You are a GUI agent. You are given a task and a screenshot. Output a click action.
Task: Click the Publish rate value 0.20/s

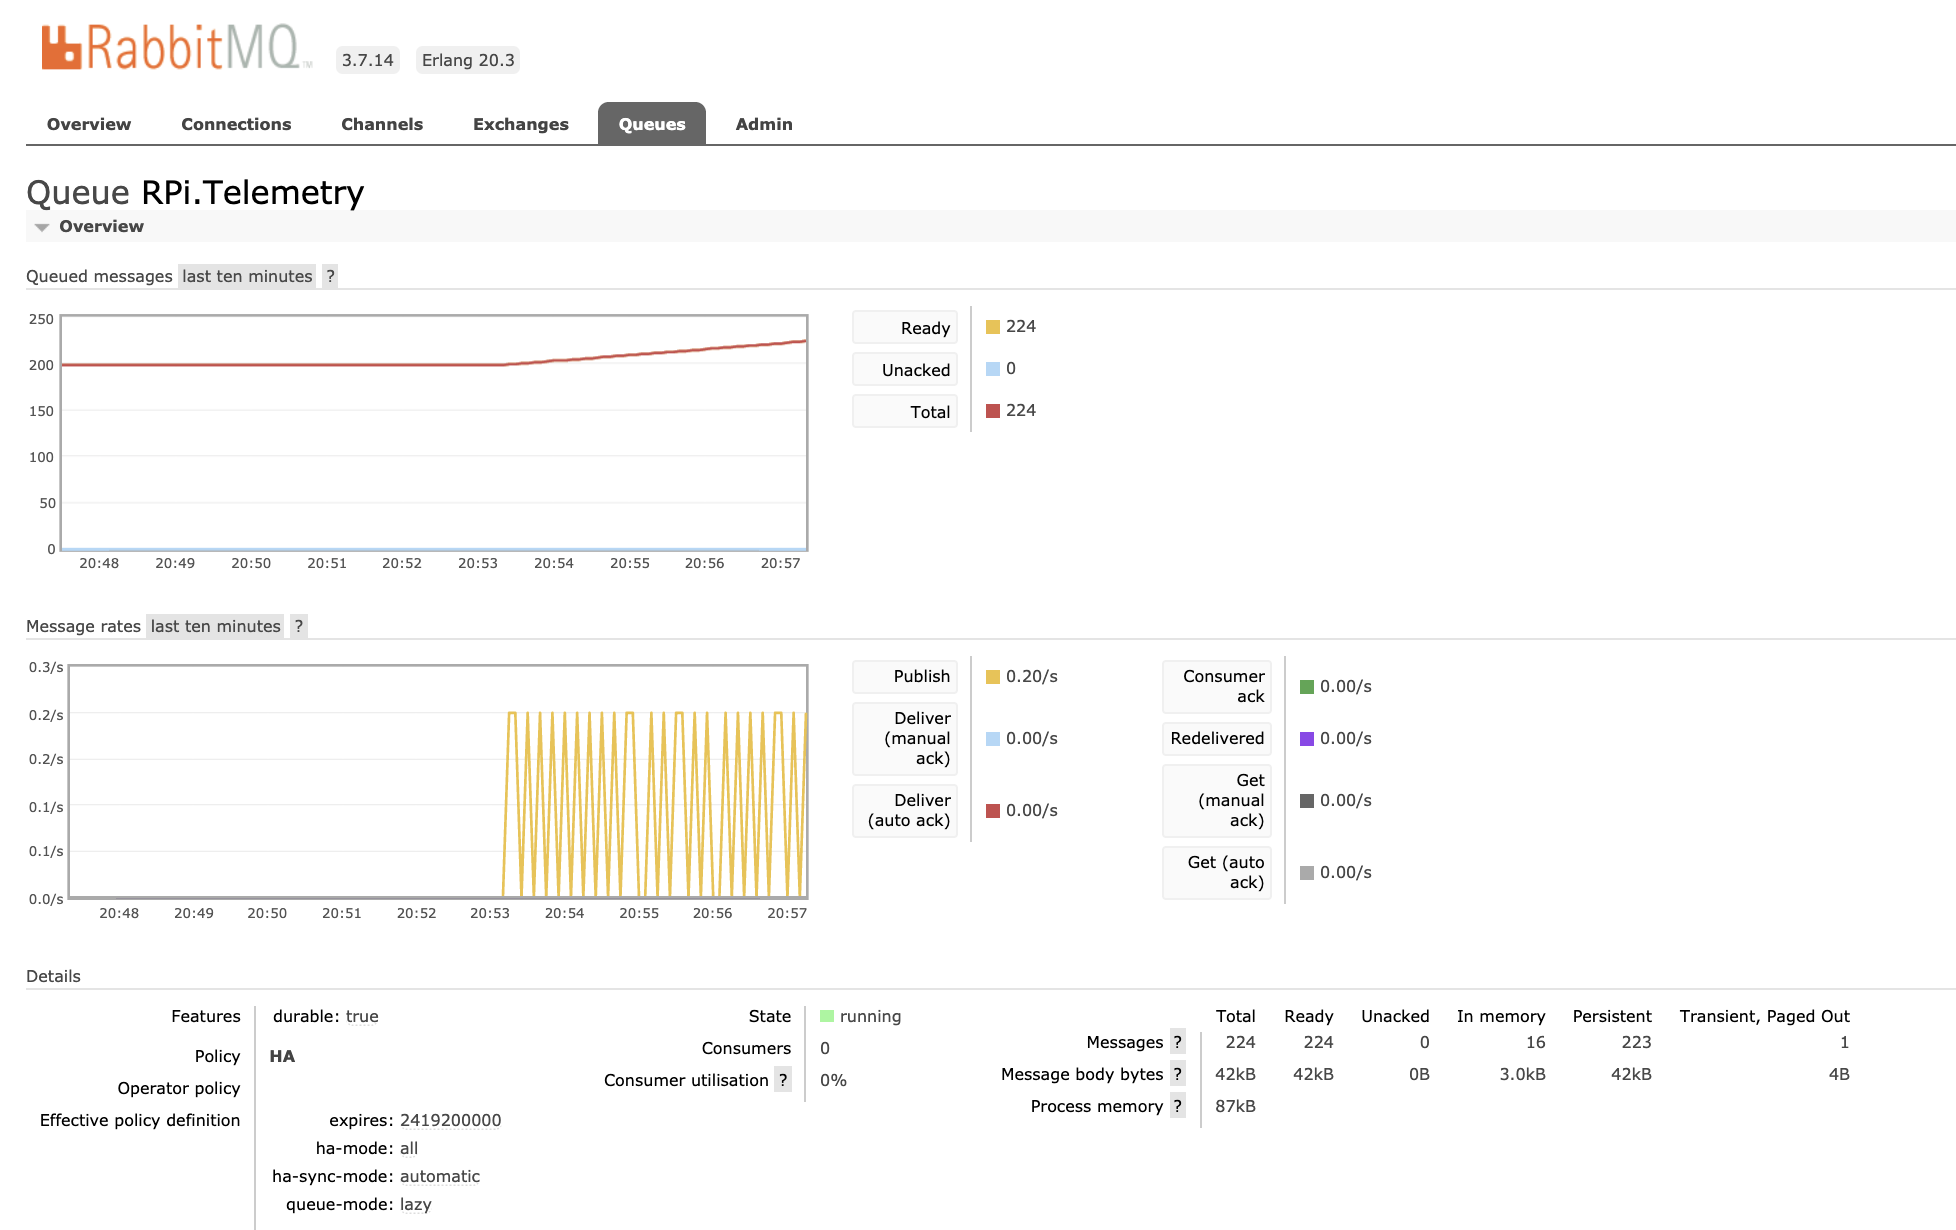coord(1032,676)
